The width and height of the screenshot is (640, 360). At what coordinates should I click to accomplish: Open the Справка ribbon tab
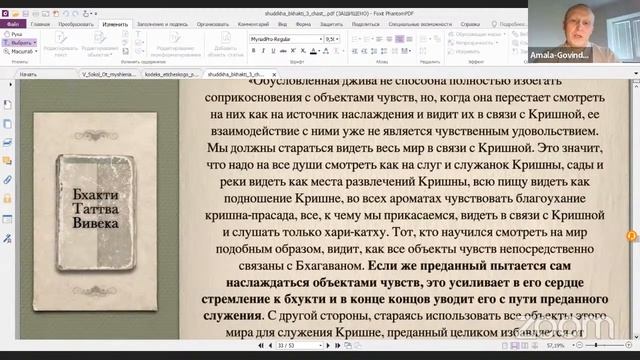[x=470, y=24]
